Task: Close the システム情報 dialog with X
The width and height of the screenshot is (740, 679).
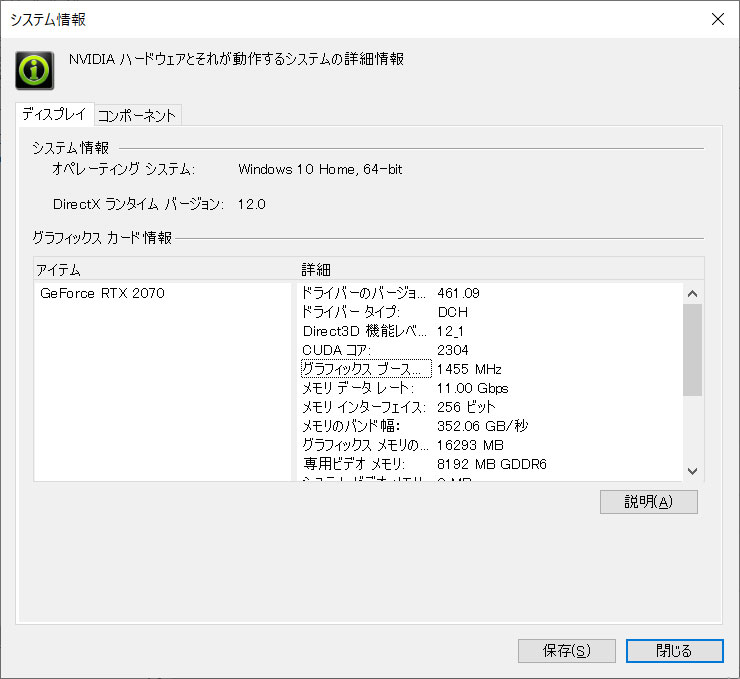Action: coord(718,19)
